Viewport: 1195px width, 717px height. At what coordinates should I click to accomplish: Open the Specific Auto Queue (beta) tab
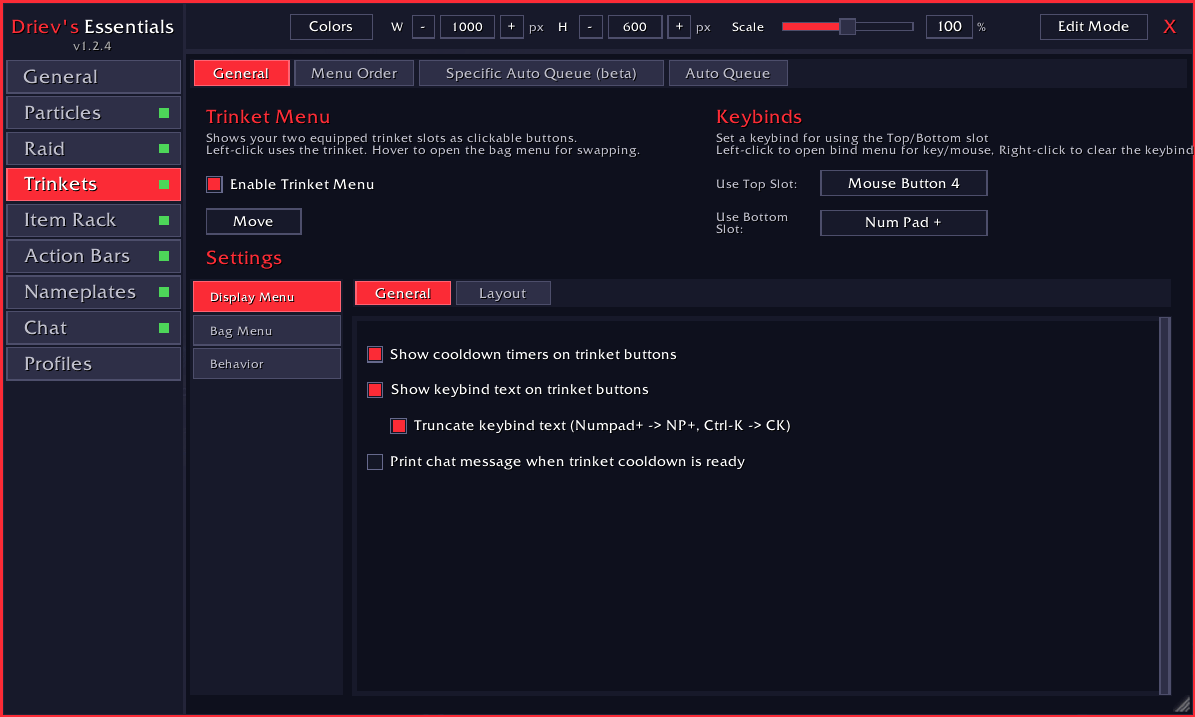coord(541,73)
